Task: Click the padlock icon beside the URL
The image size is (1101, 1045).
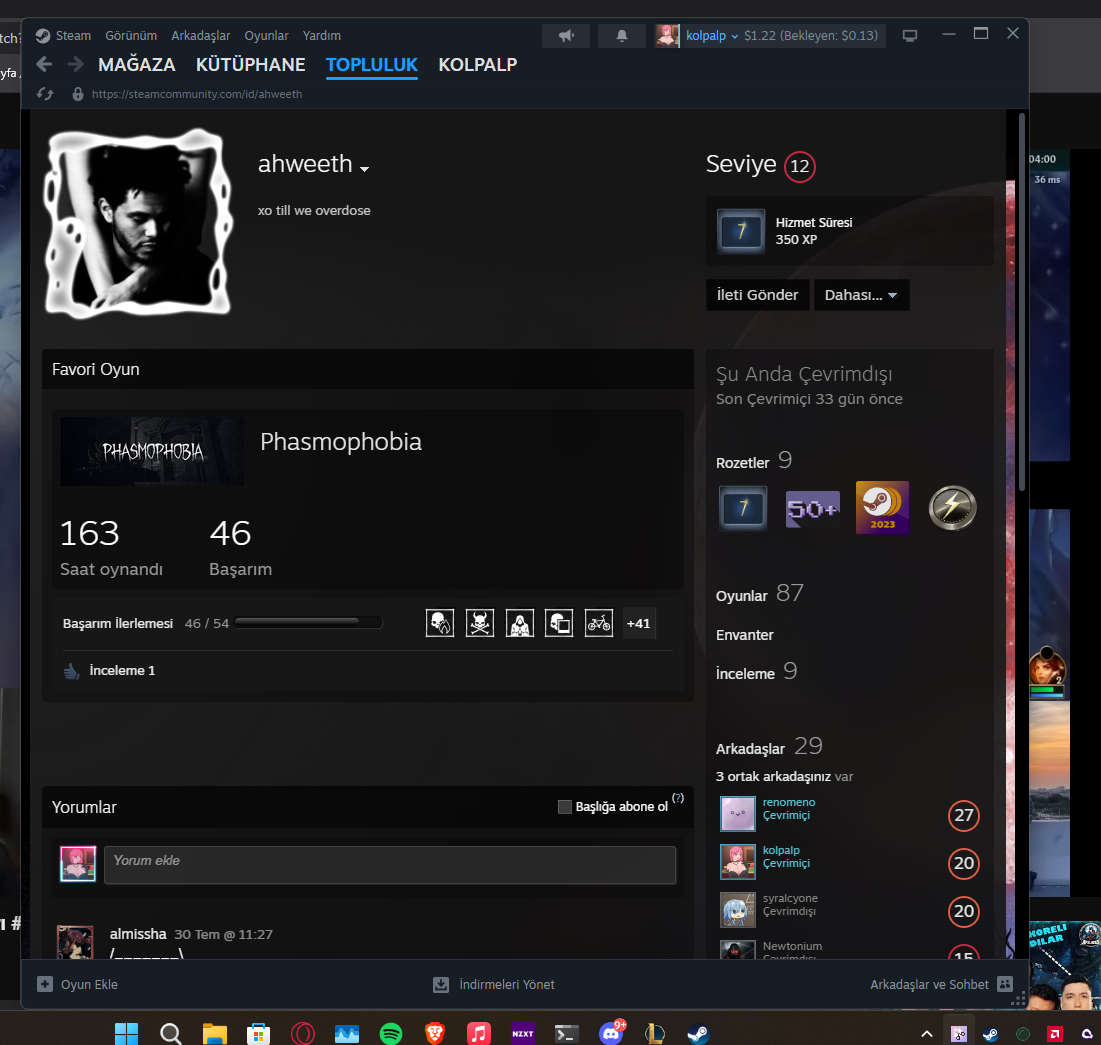Action: pyautogui.click(x=78, y=94)
